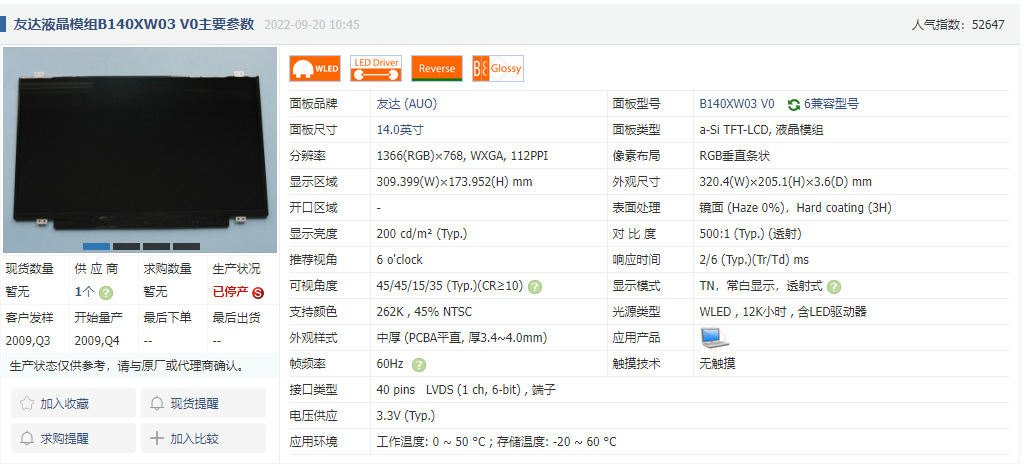Viewport: 1028px width, 468px height.
Task: Click the popularity index 人气指数: 52647
Action: click(x=958, y=25)
